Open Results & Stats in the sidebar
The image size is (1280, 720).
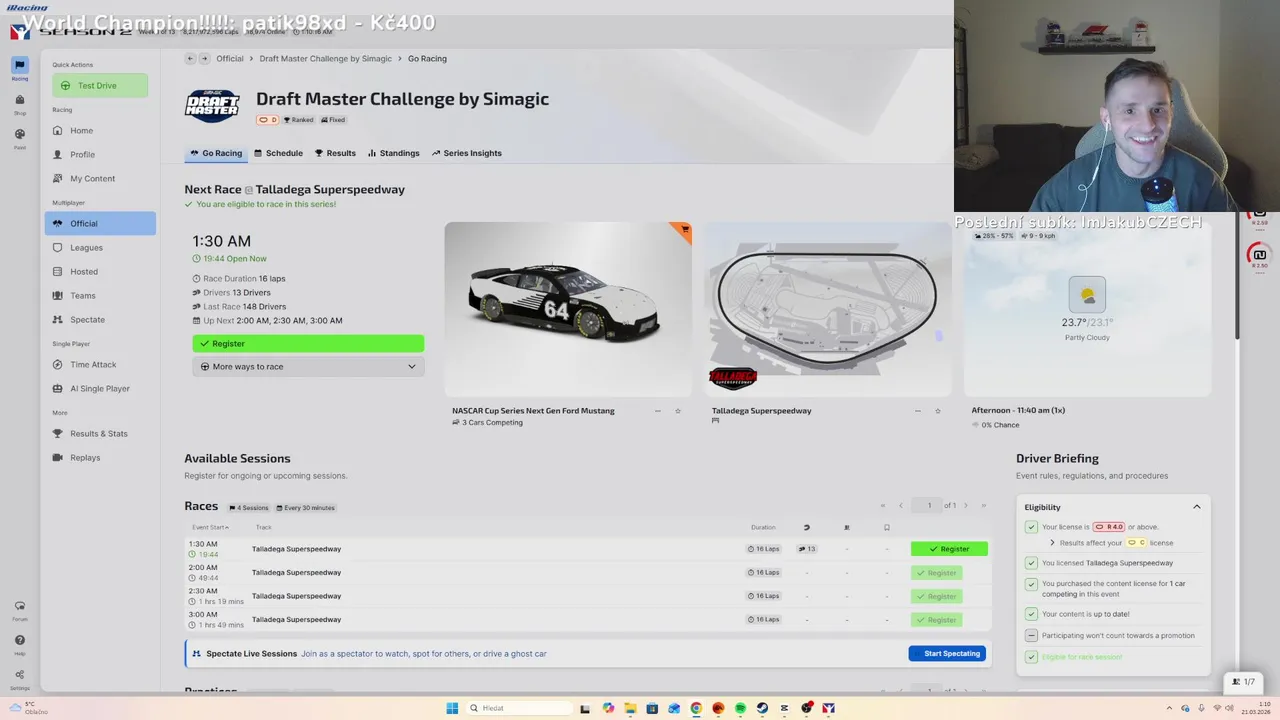click(100, 433)
